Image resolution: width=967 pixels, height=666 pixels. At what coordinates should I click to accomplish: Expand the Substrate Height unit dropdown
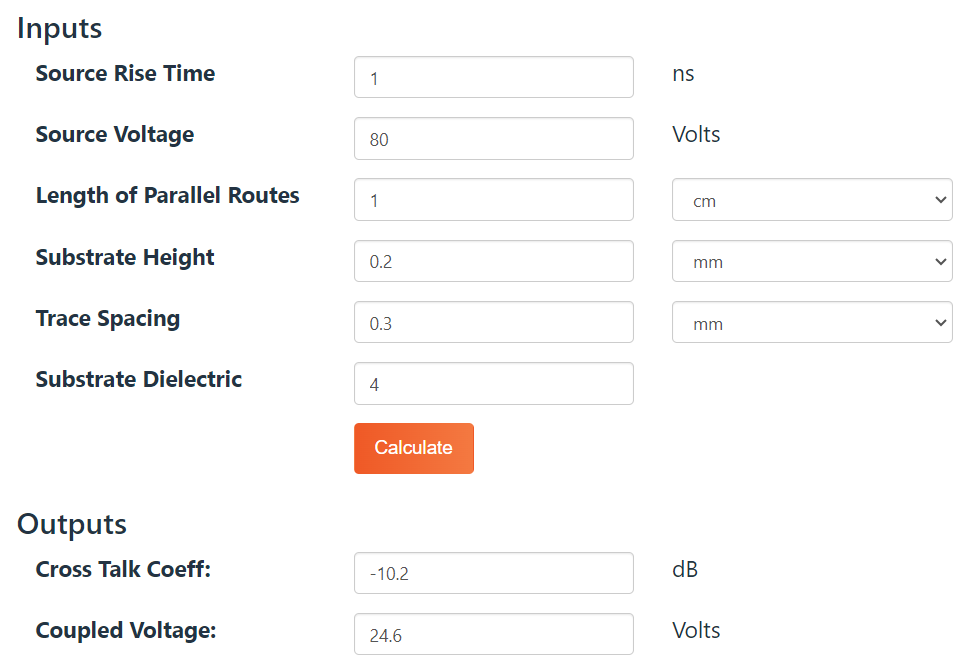[811, 262]
